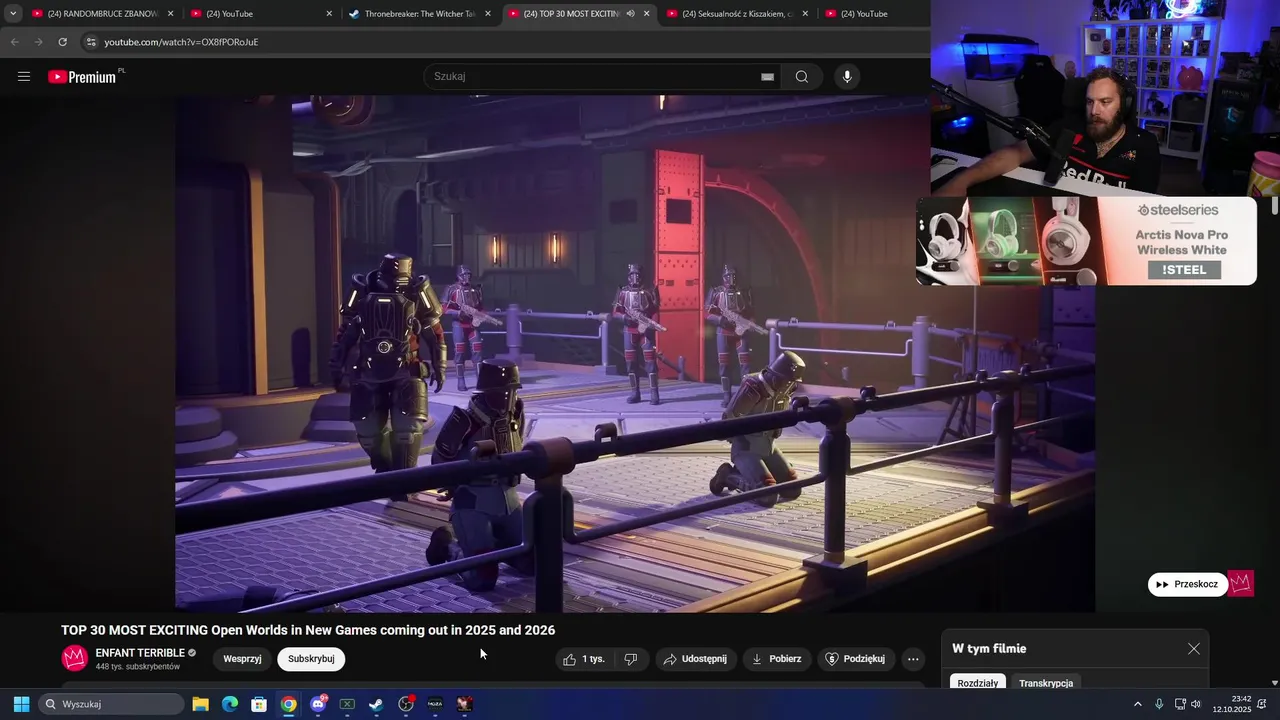The width and height of the screenshot is (1280, 720).
Task: Open the system tray network display icon
Action: click(1180, 704)
